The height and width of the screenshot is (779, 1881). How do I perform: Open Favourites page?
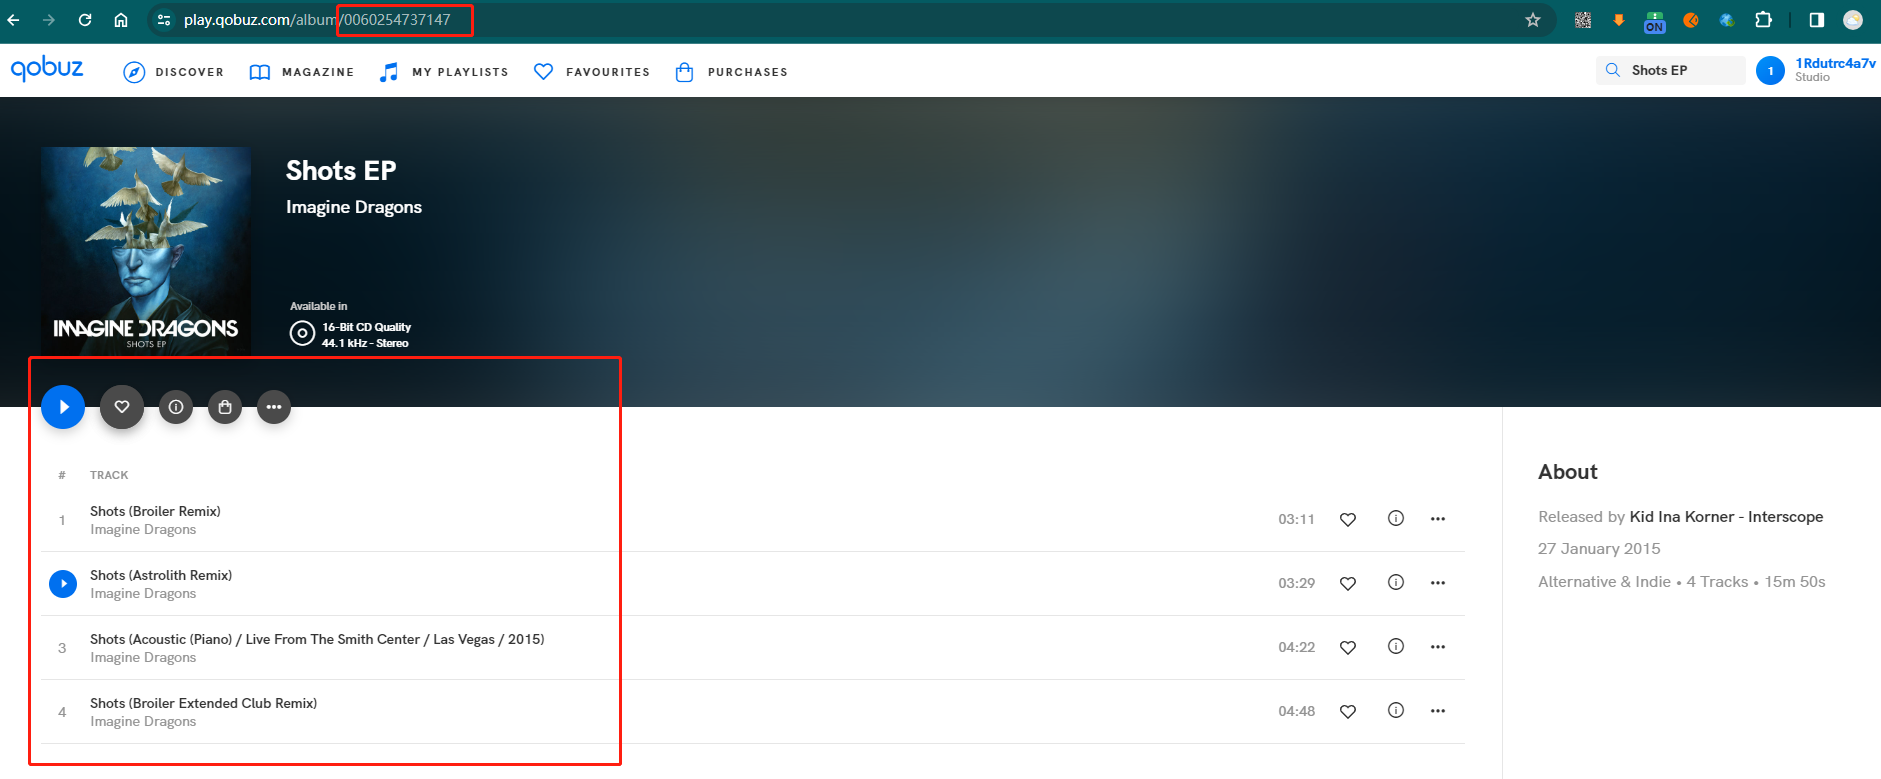coord(592,72)
